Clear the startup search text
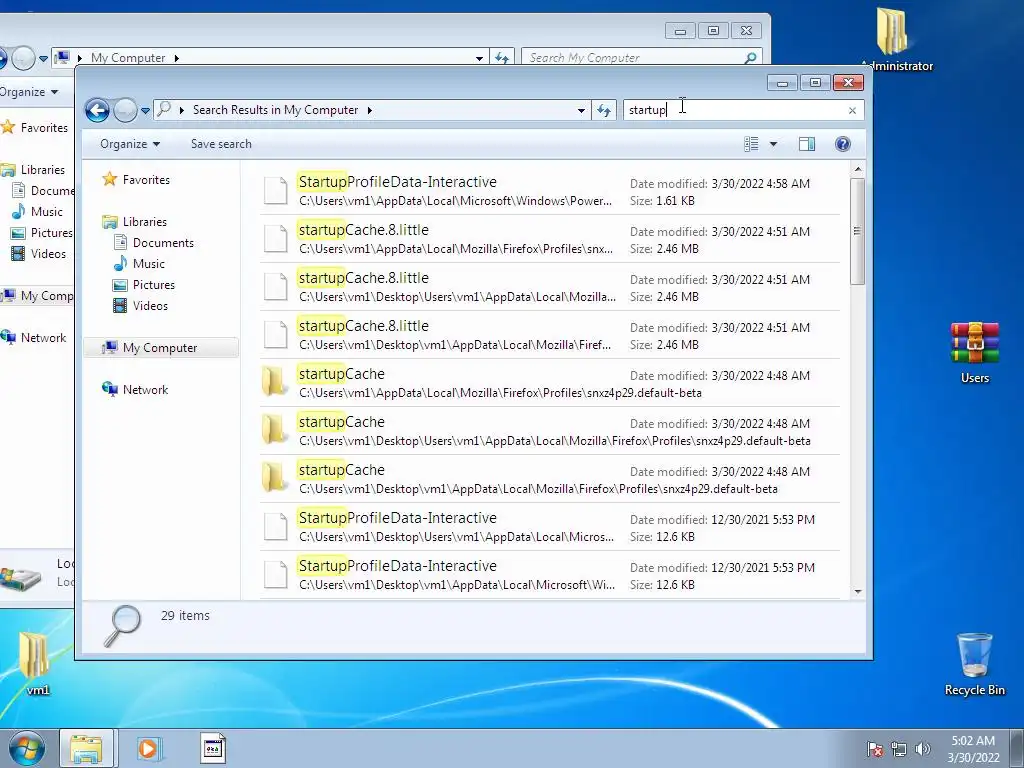The width and height of the screenshot is (1024, 768). click(x=852, y=110)
